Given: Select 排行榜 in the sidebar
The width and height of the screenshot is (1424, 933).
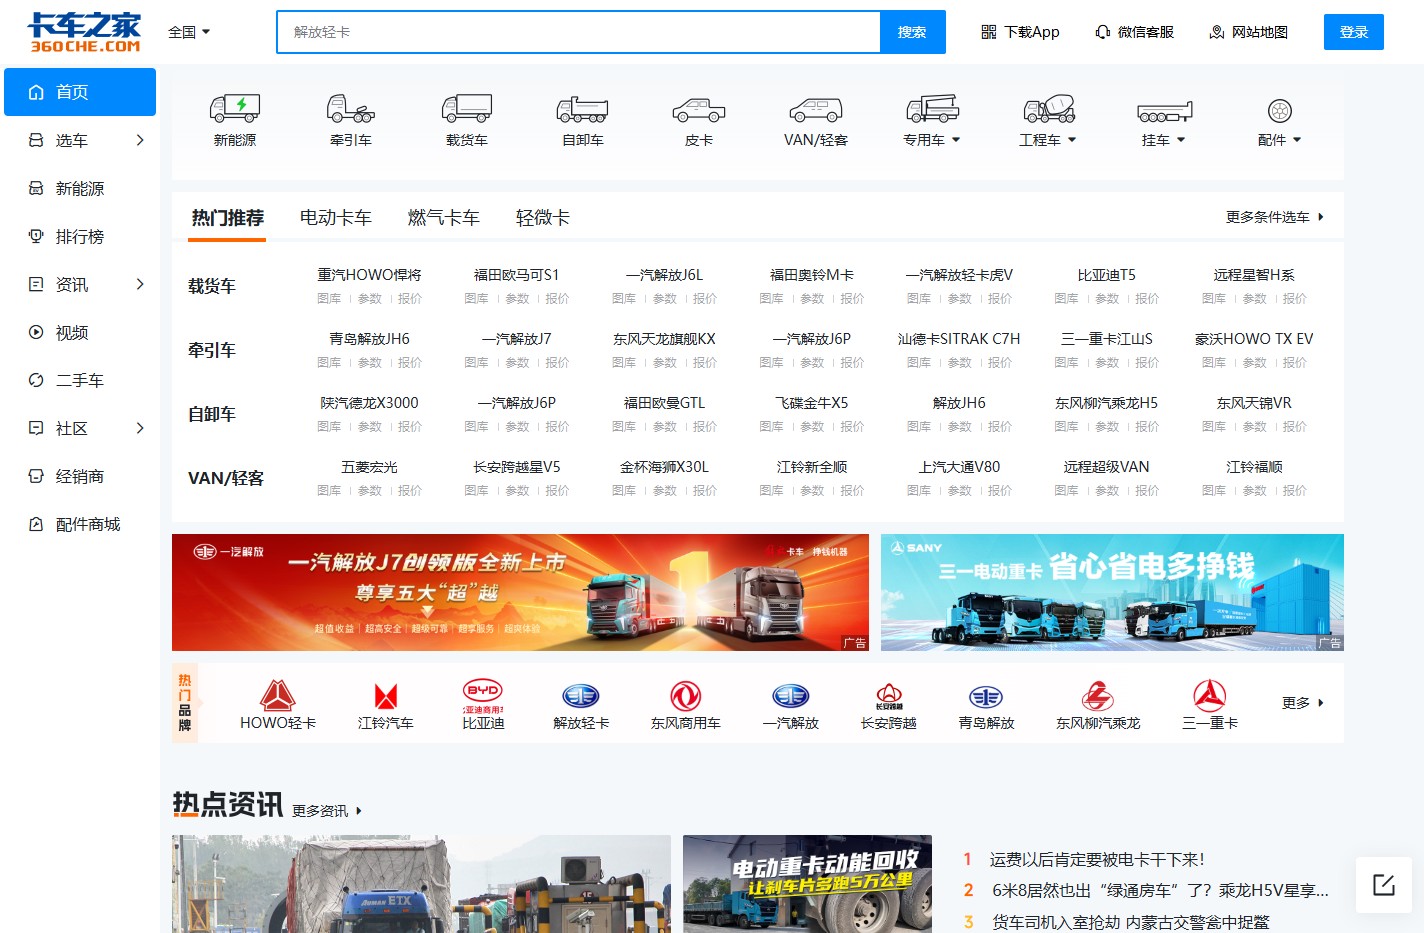Looking at the screenshot, I should [80, 236].
